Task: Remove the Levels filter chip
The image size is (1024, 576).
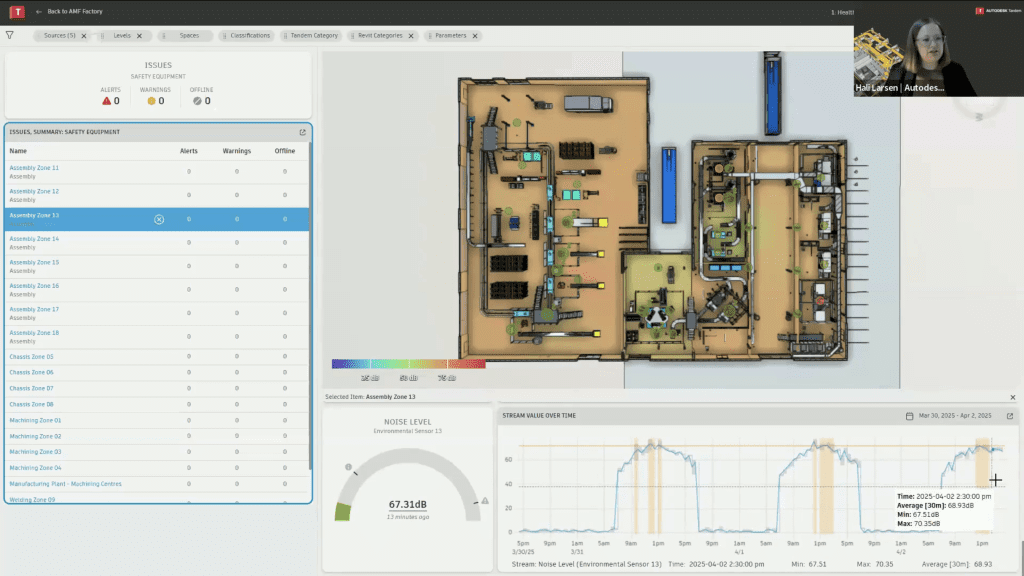Action: coord(138,36)
